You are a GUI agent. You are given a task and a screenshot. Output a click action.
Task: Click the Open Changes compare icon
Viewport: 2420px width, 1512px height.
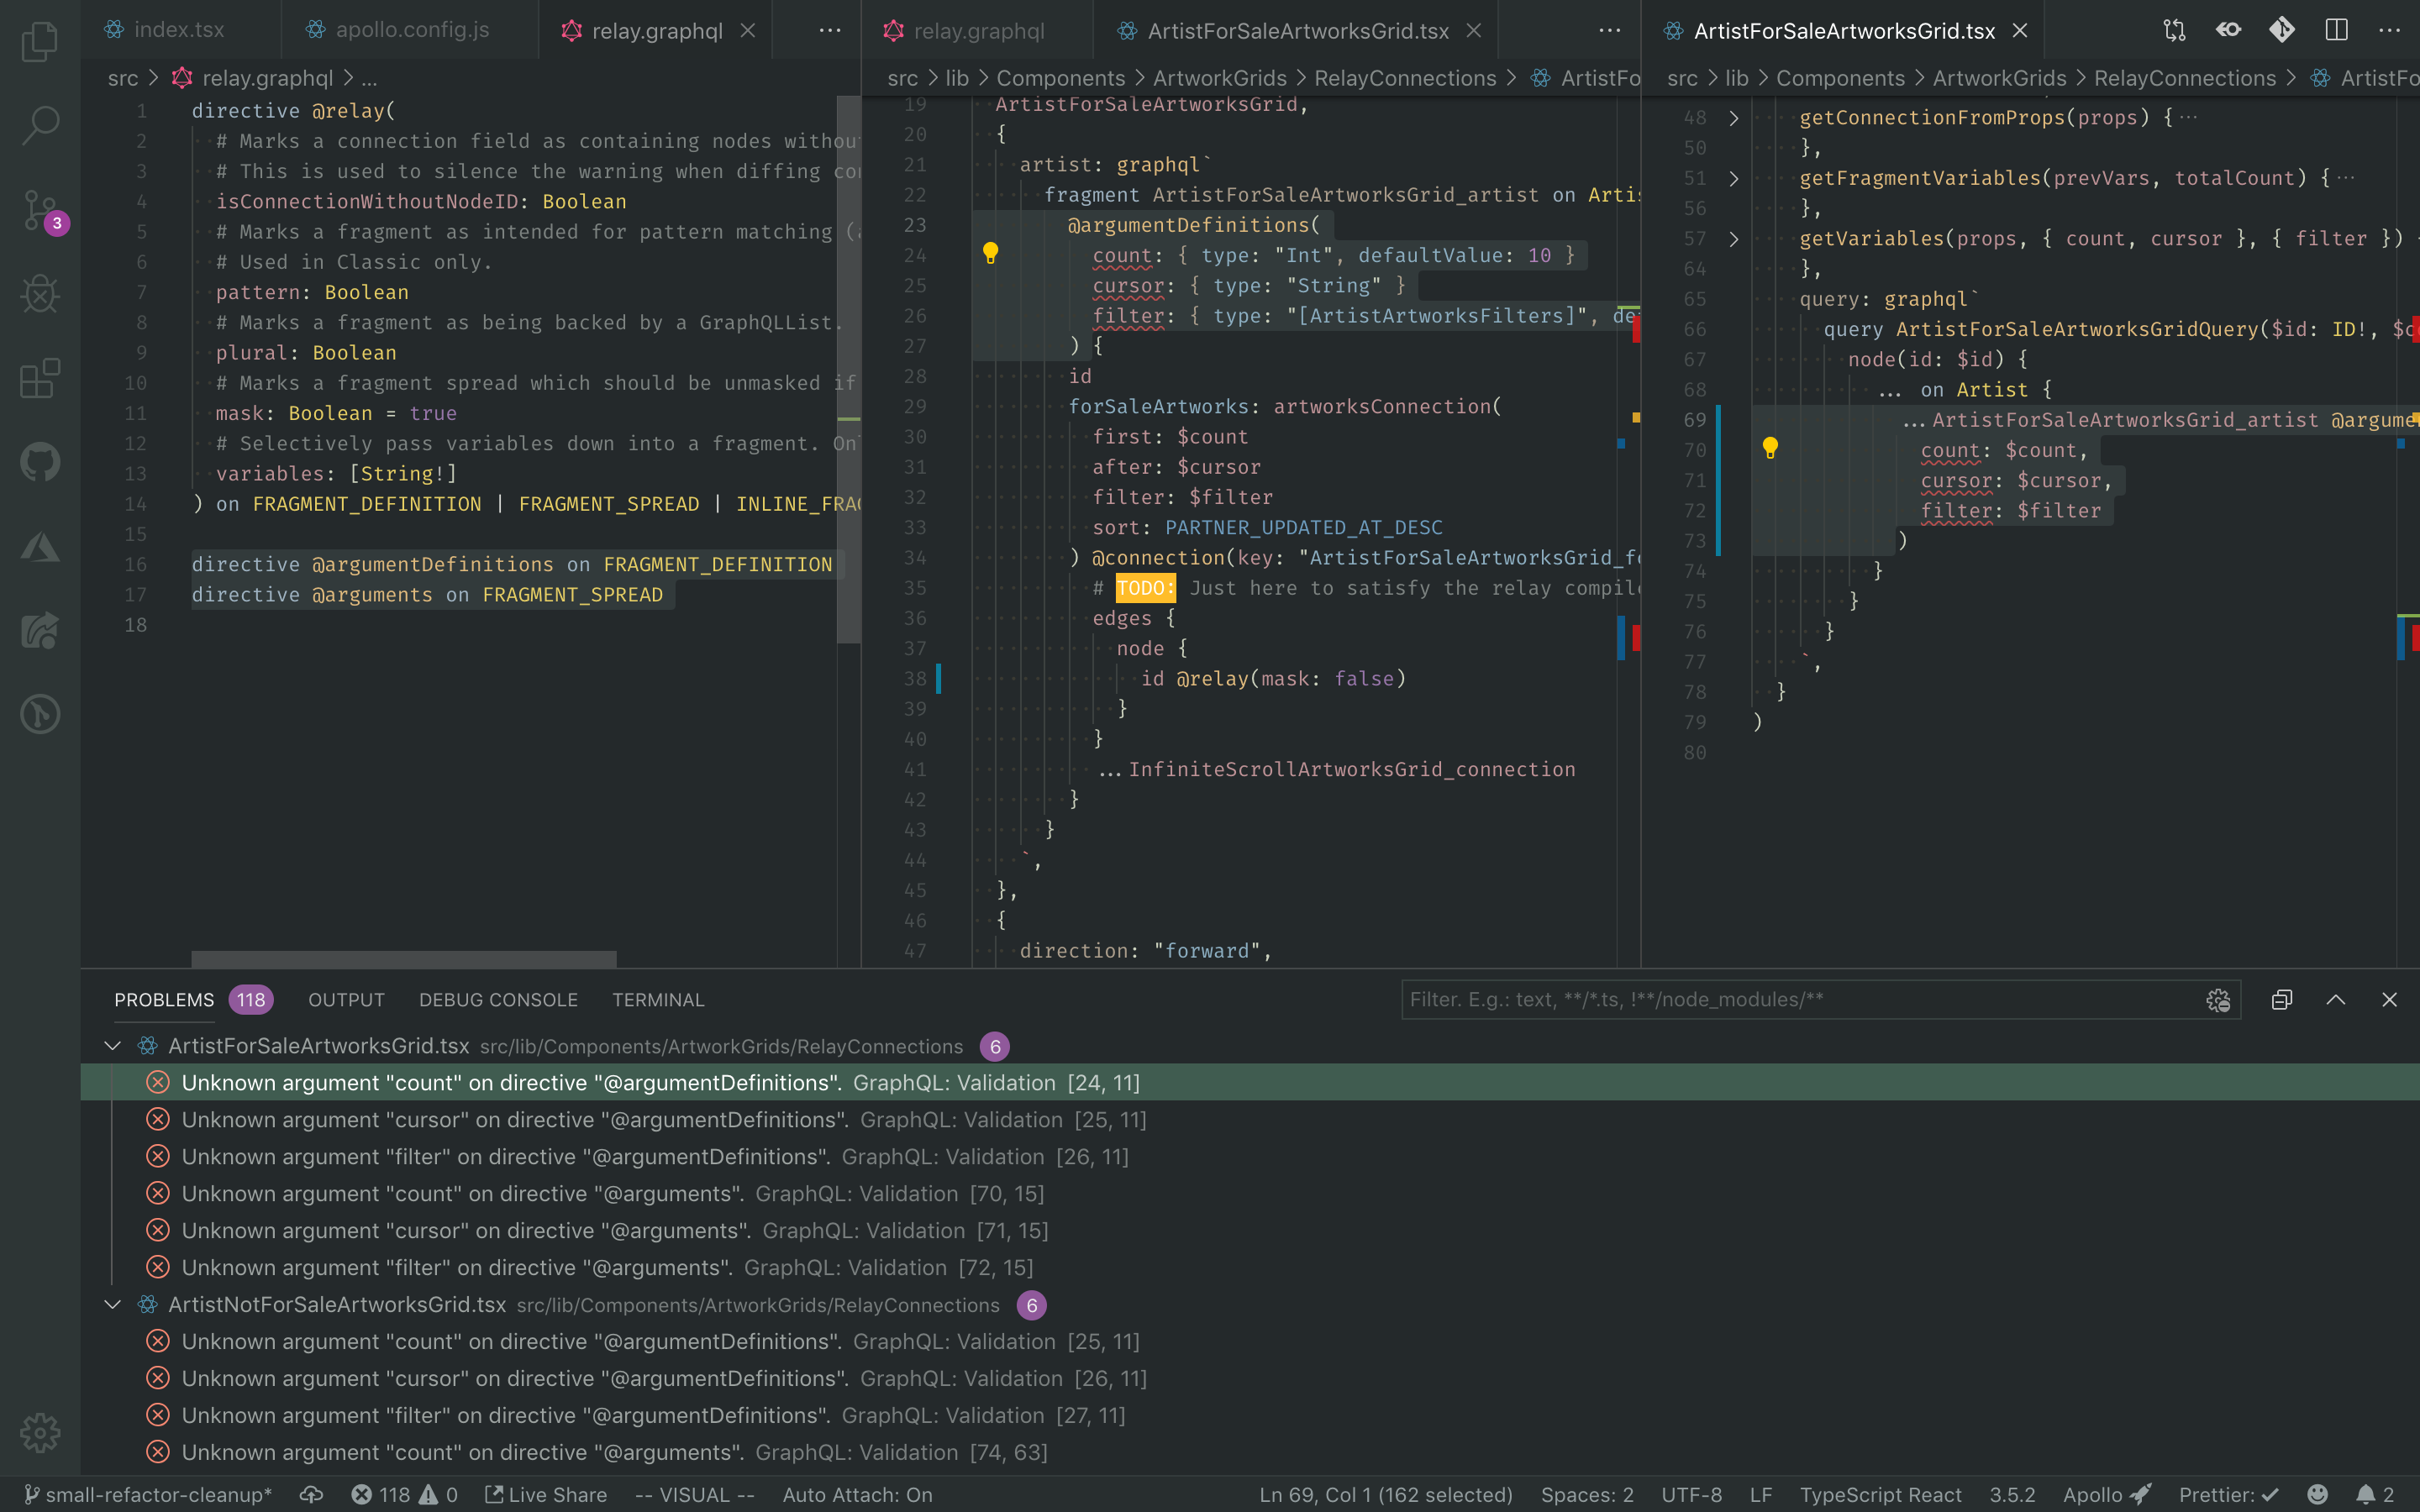(2174, 30)
